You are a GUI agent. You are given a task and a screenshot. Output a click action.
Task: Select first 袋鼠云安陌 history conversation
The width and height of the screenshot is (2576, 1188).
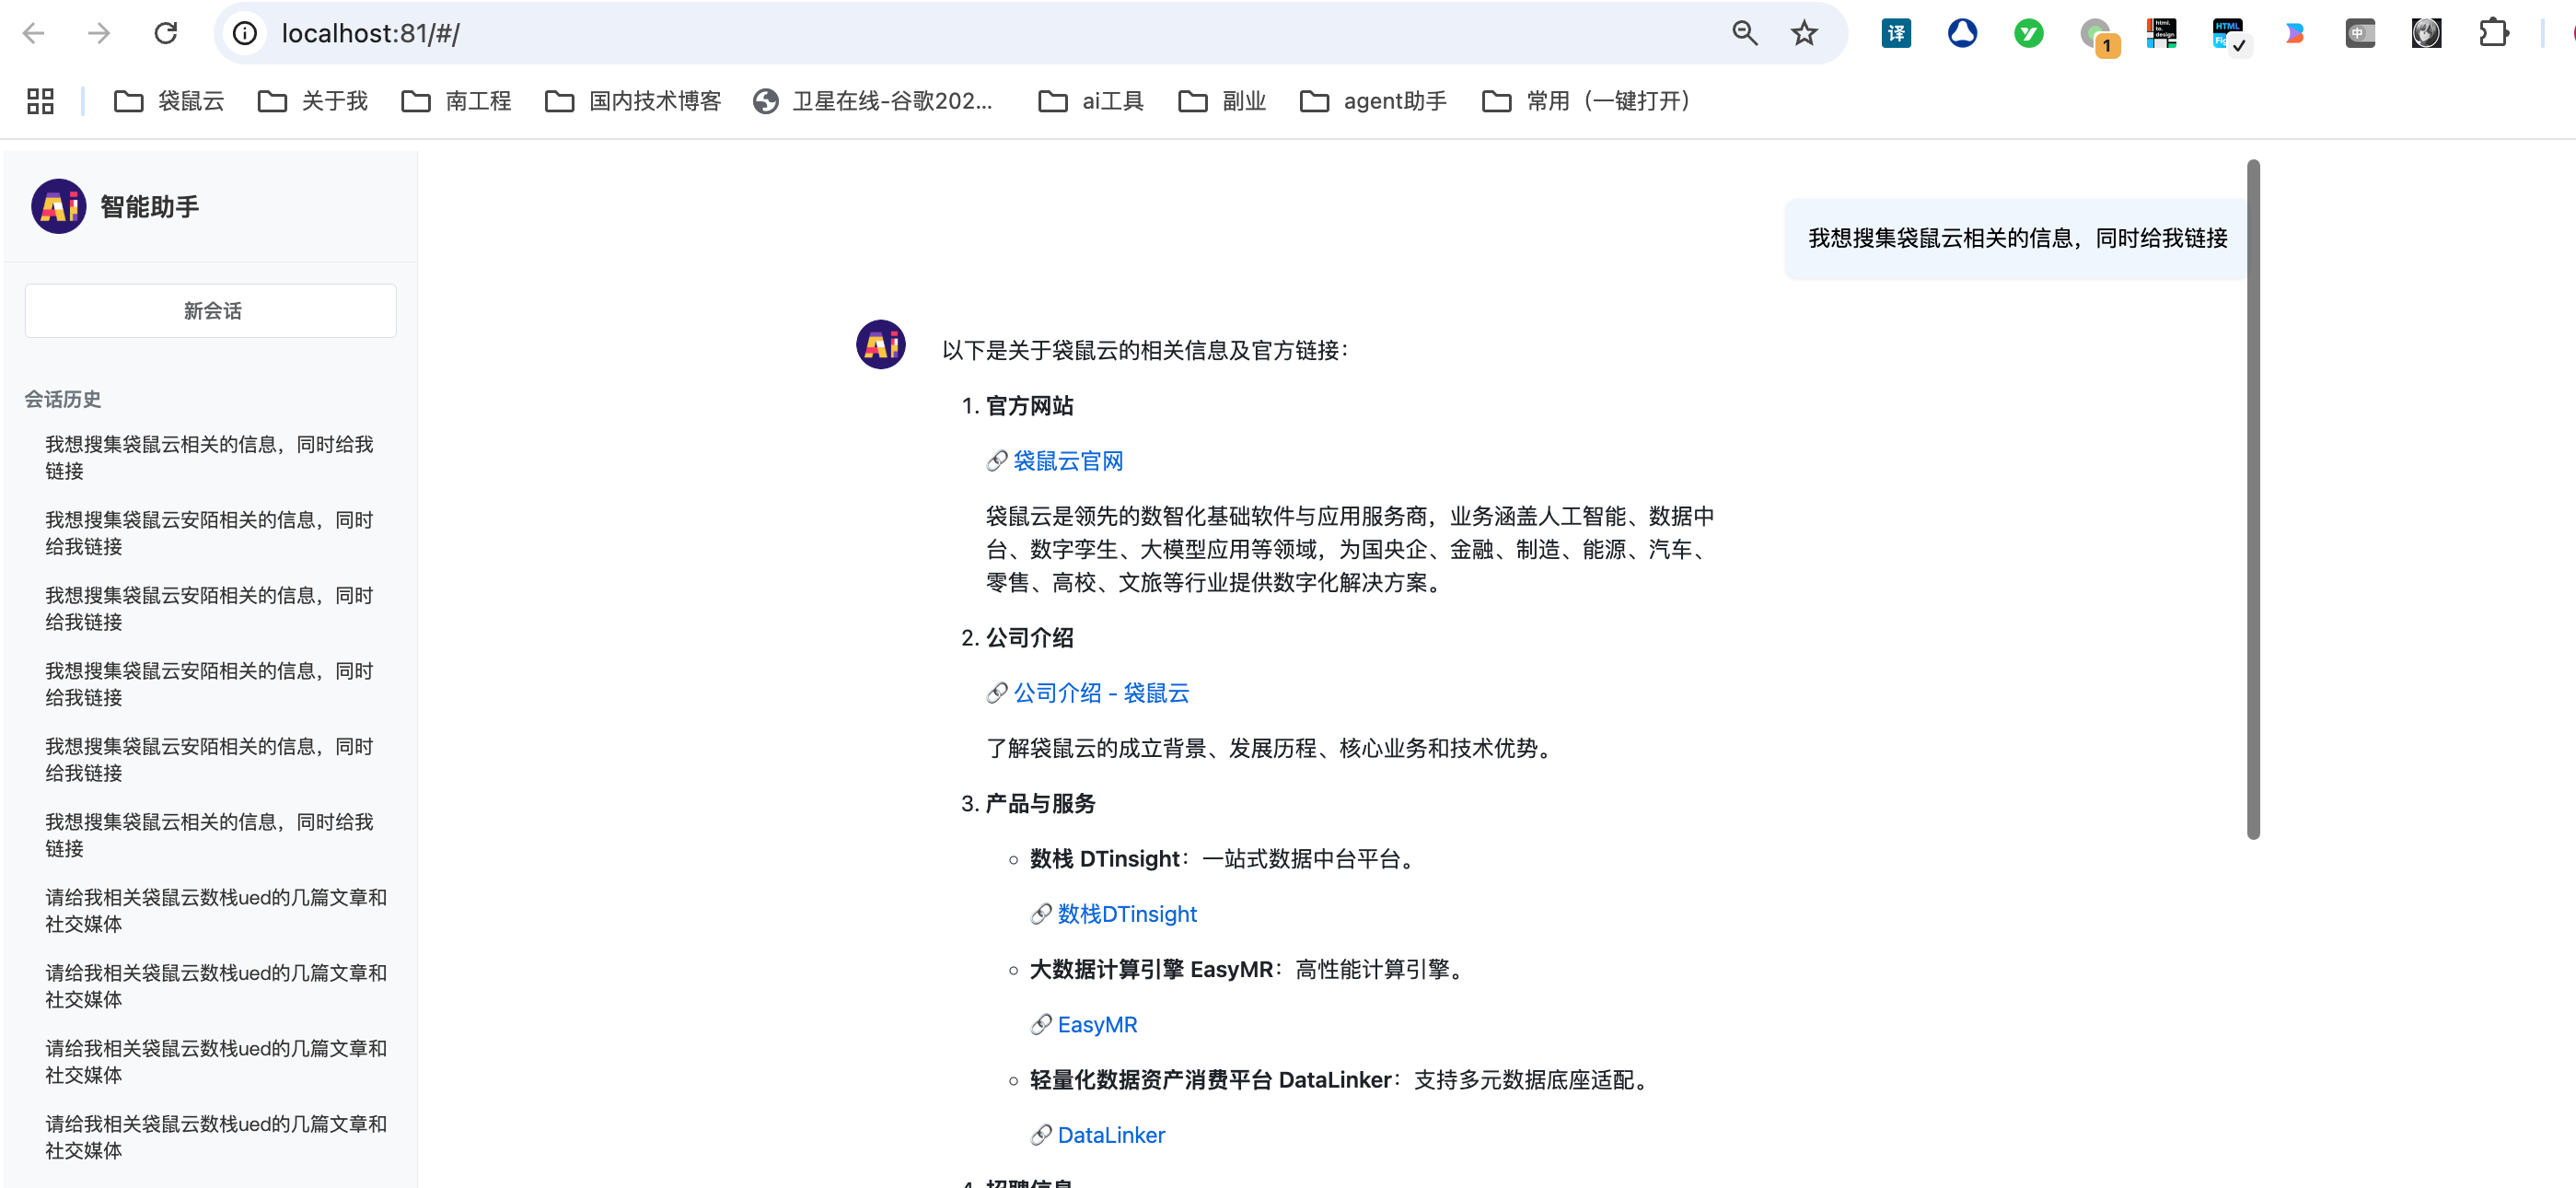(x=211, y=533)
